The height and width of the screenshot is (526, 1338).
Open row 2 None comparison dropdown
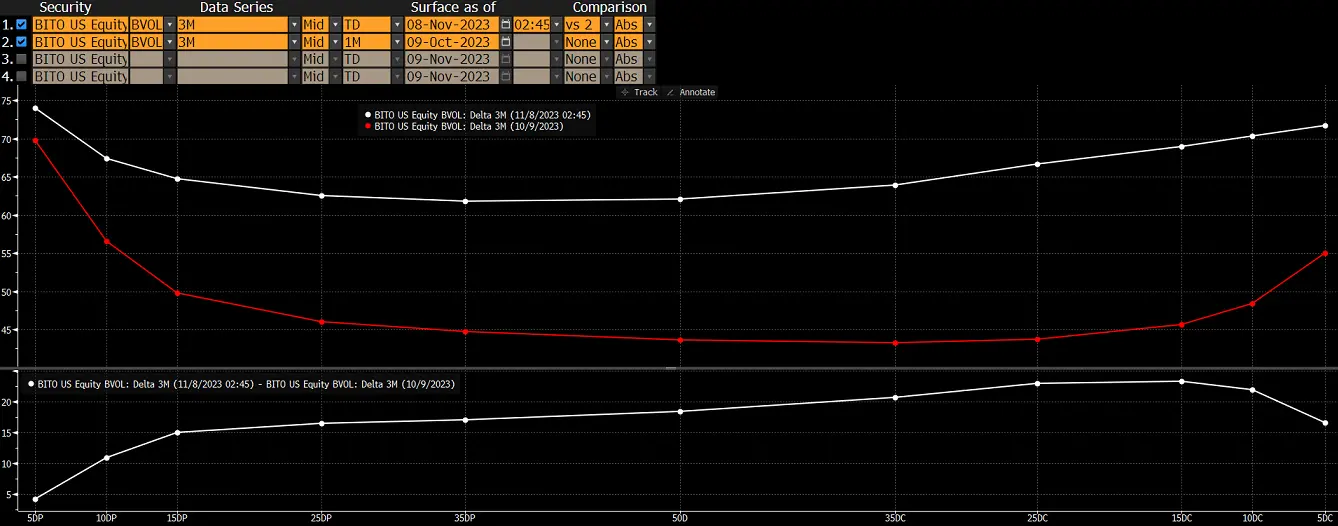tap(607, 41)
